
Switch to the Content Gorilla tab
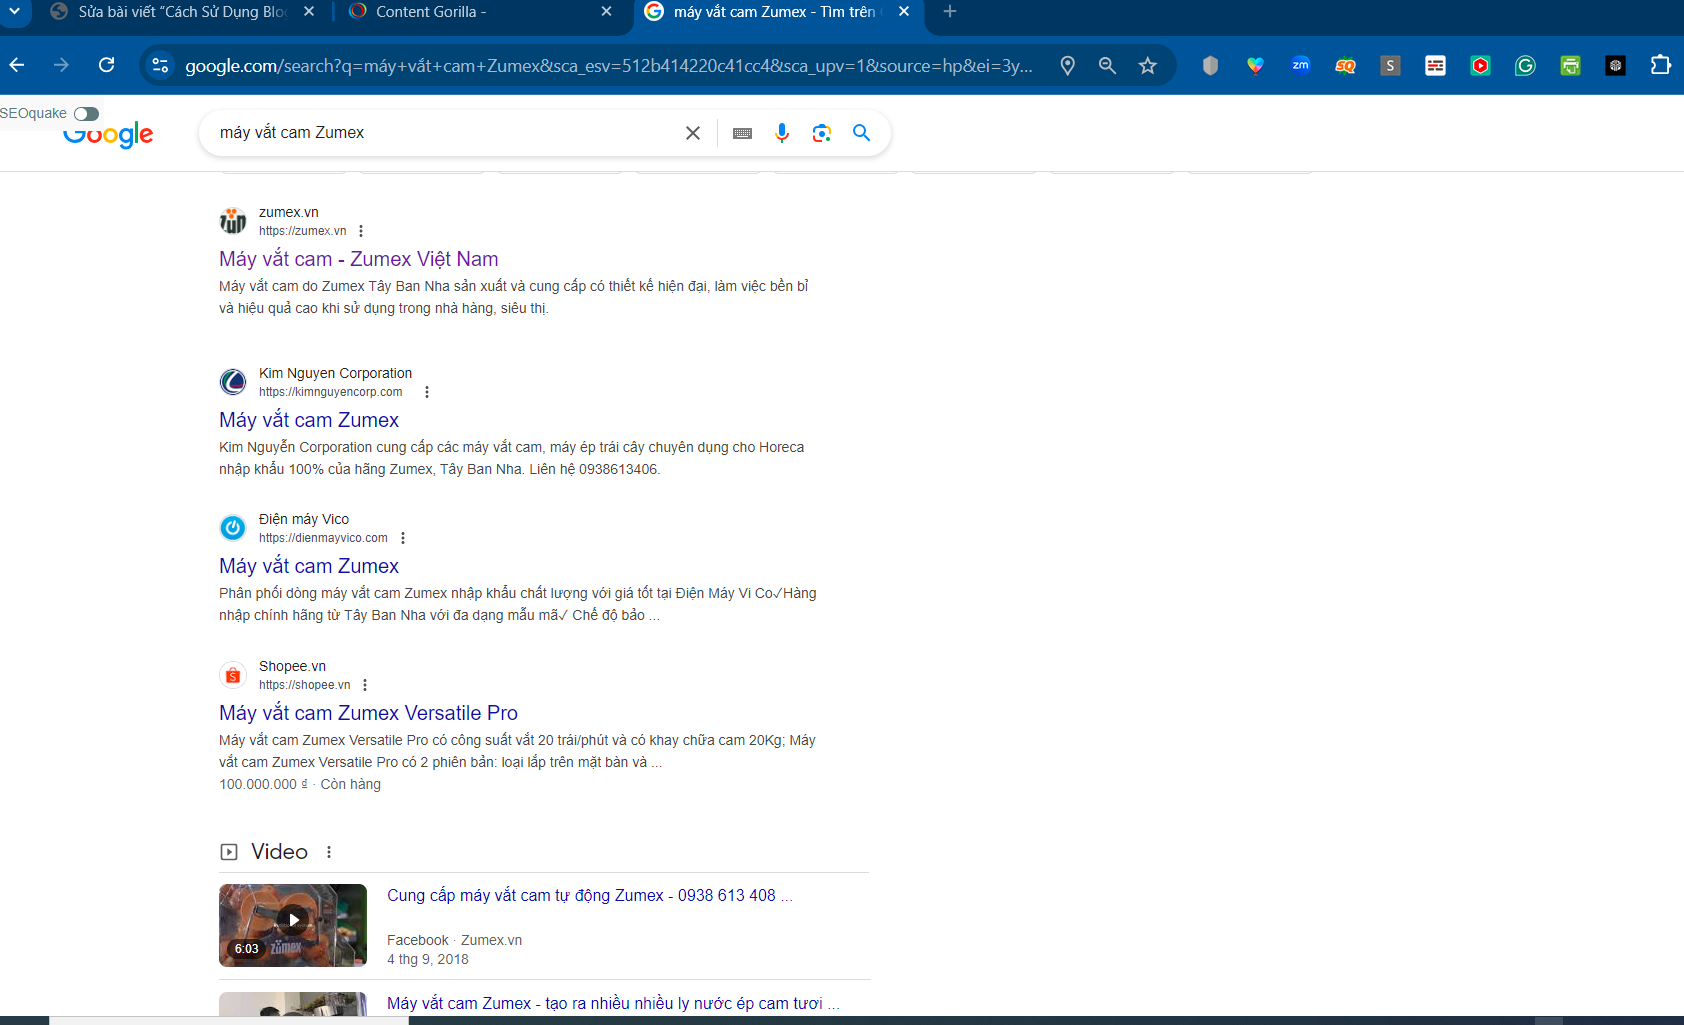[x=480, y=12]
